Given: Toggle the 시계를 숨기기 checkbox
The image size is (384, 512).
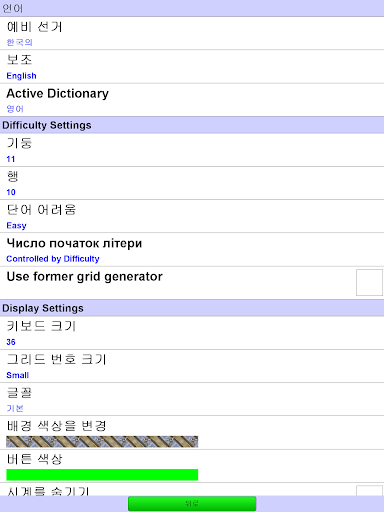Looking at the screenshot, I should click(x=369, y=491).
